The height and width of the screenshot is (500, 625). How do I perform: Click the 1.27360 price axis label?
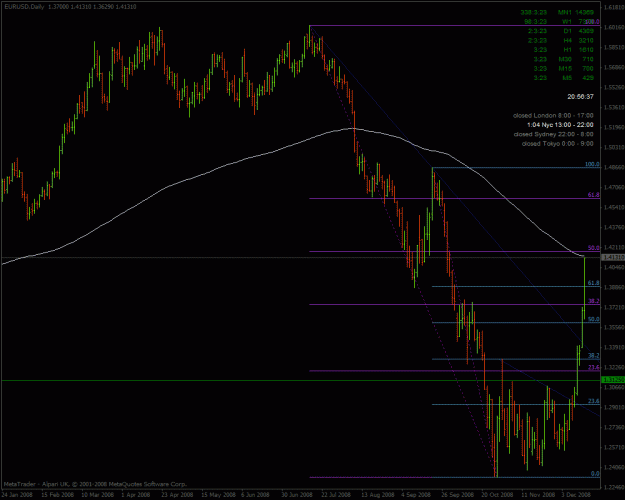click(x=614, y=427)
